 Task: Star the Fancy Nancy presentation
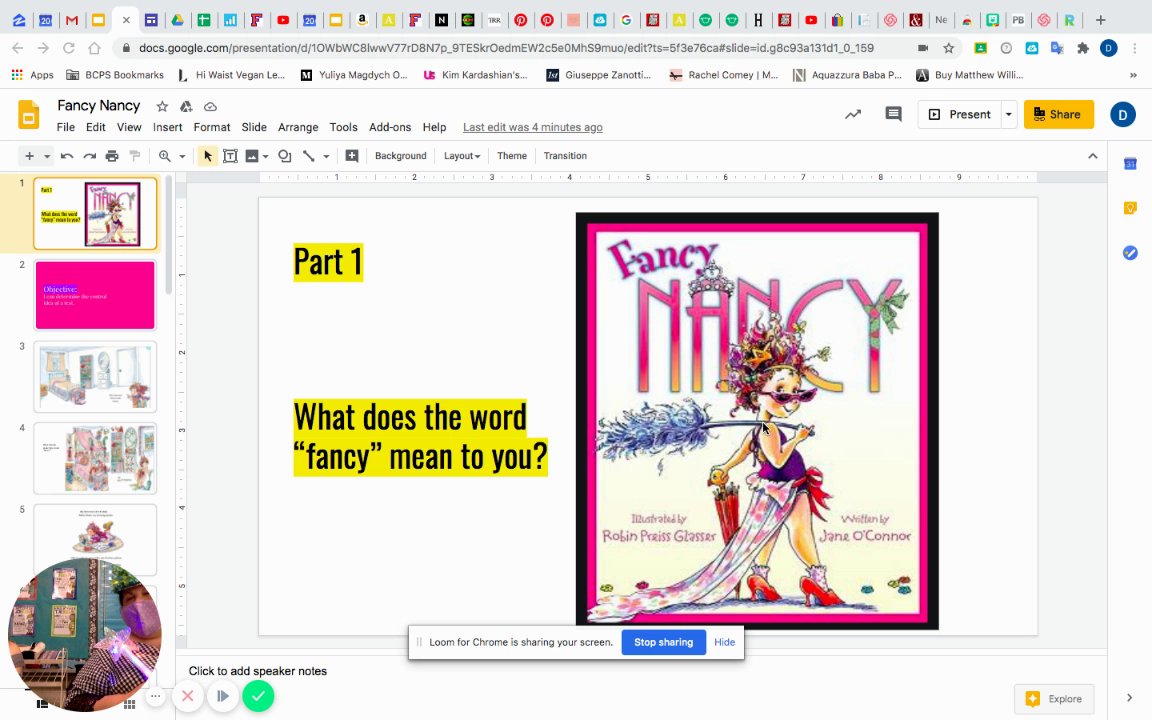(162, 107)
